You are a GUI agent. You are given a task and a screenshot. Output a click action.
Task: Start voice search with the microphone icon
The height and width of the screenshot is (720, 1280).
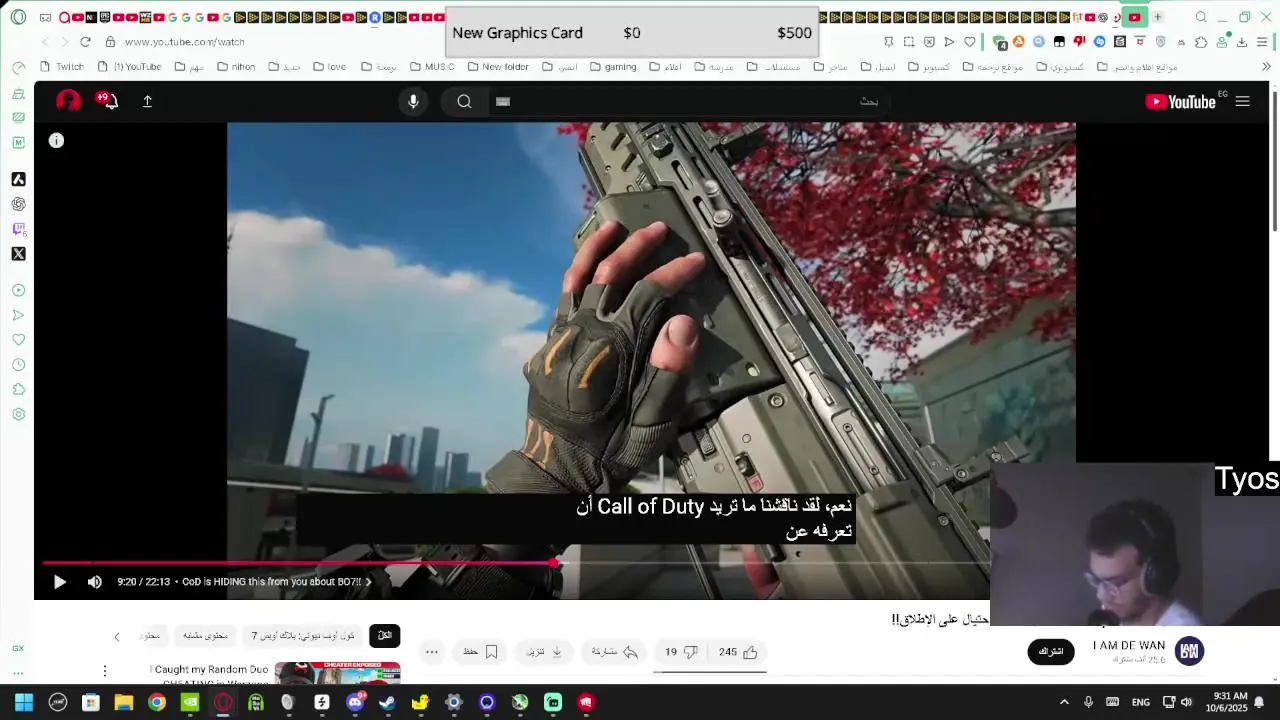click(413, 101)
